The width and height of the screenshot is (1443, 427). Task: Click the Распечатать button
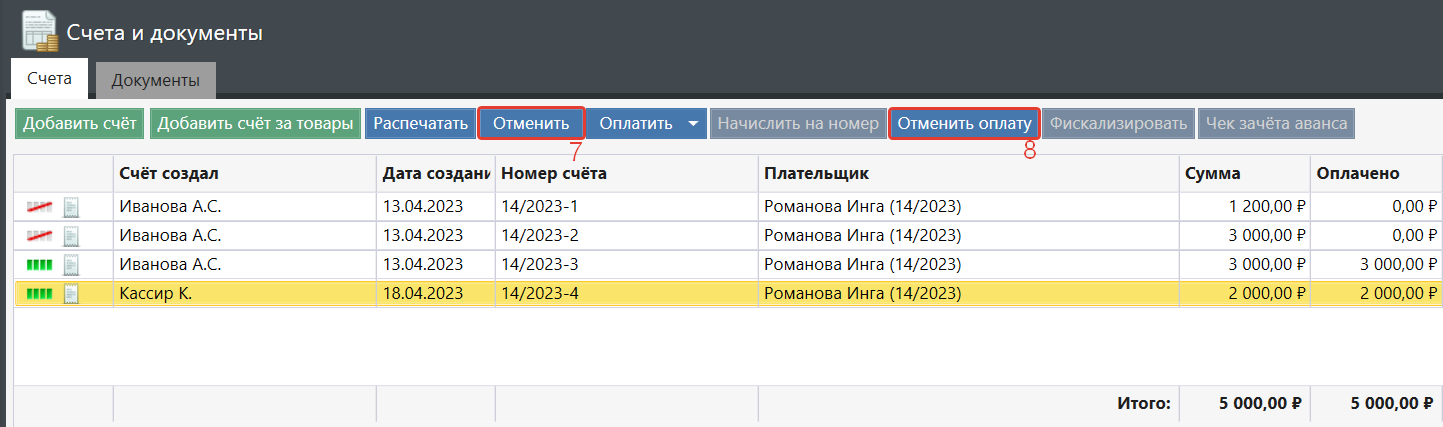(420, 124)
